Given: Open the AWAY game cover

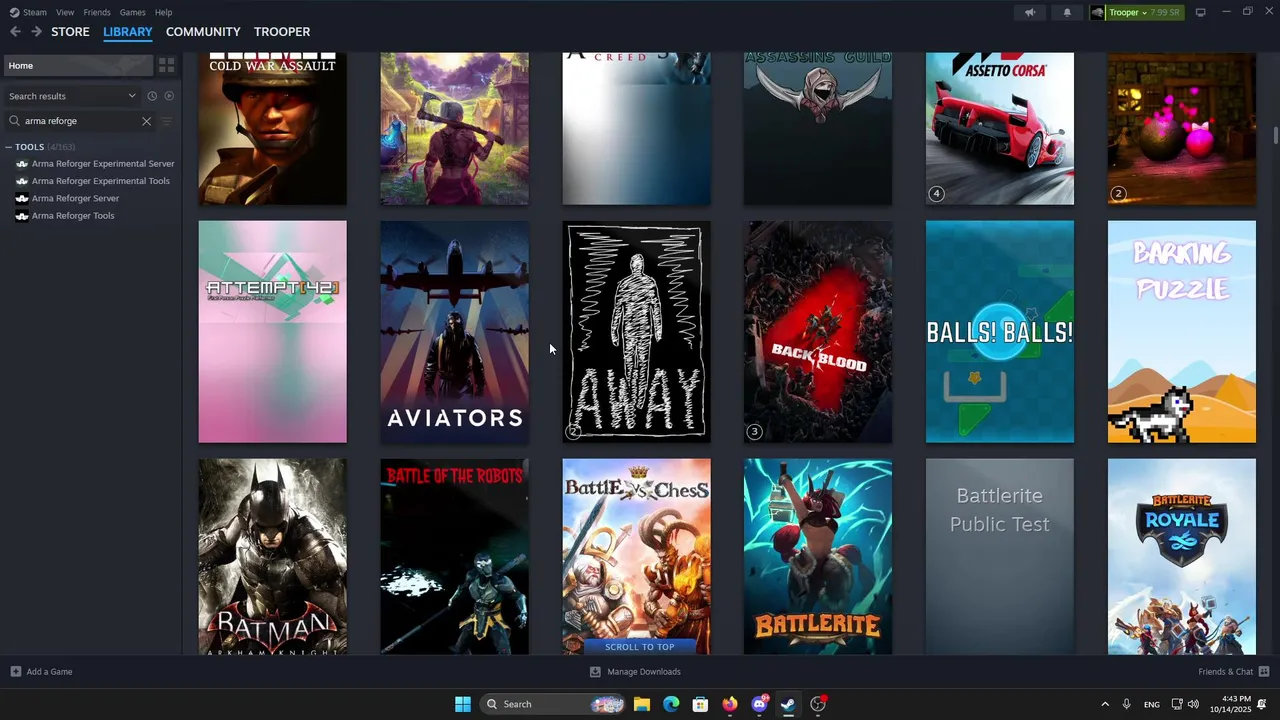Looking at the screenshot, I should click(636, 332).
